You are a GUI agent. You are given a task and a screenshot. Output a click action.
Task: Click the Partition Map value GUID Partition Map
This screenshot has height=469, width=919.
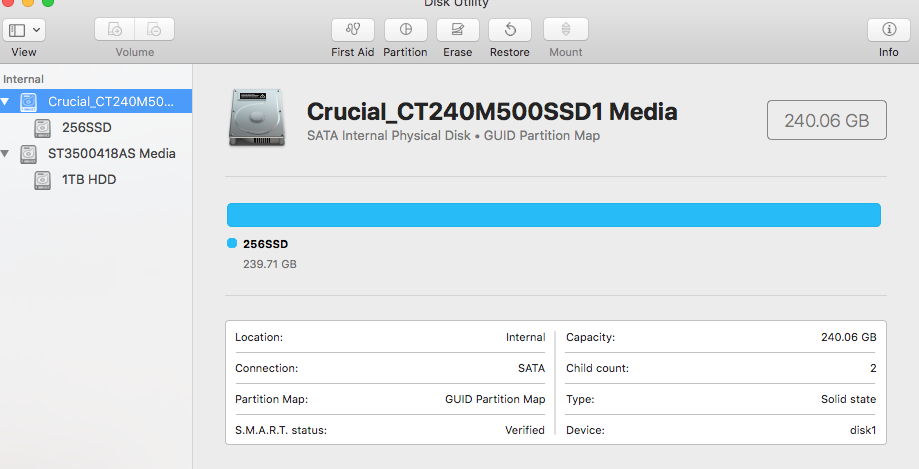click(495, 399)
